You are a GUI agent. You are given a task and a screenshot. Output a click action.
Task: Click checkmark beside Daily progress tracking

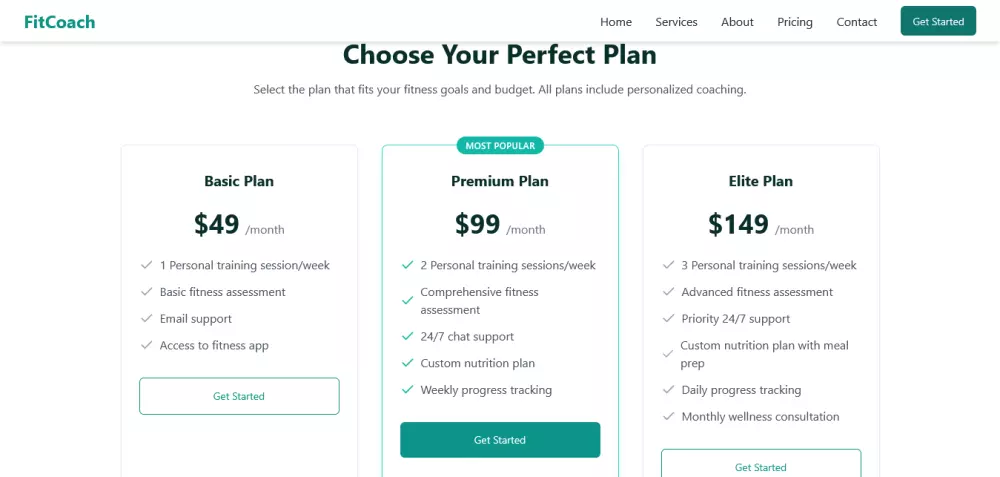[x=669, y=390]
